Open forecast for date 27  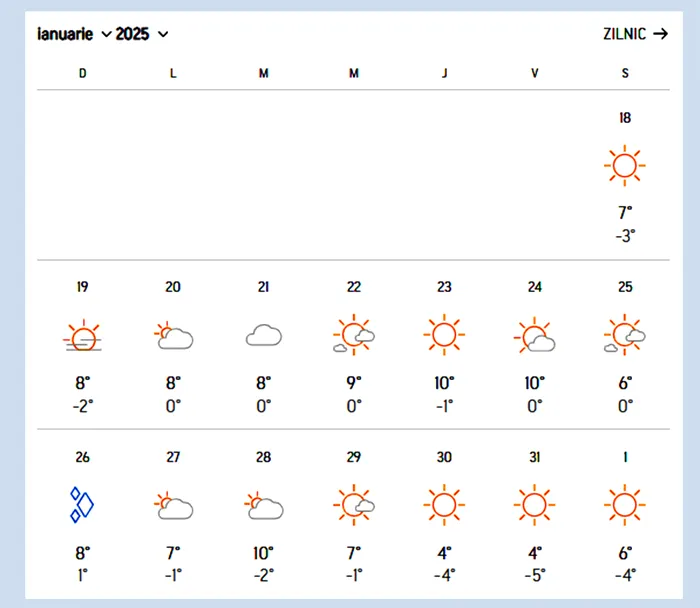tap(173, 457)
